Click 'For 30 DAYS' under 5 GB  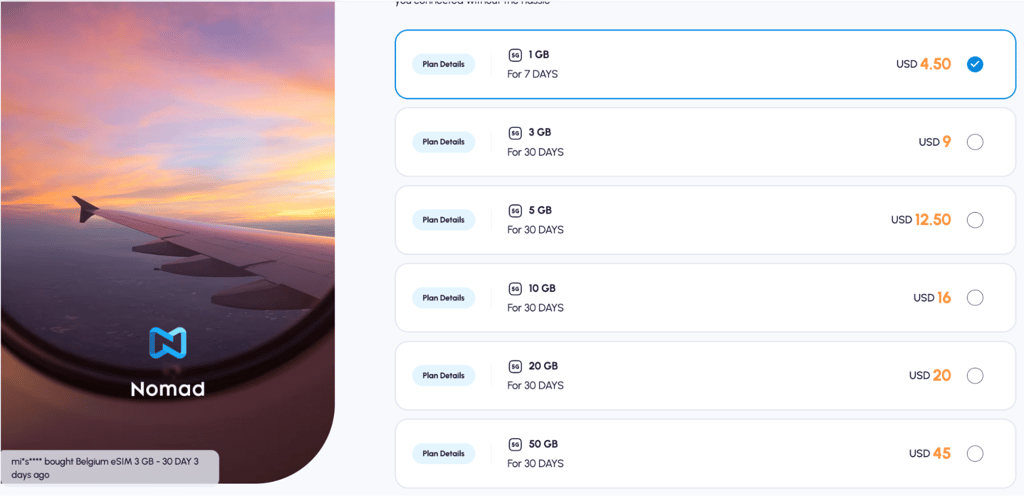pos(535,230)
